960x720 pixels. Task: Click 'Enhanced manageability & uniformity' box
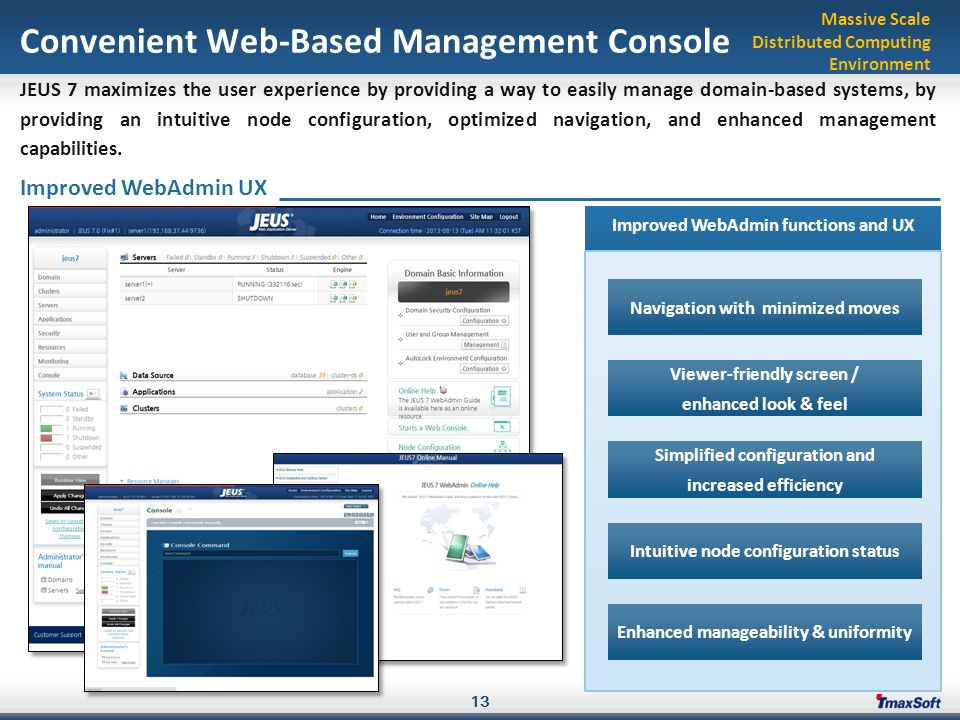coord(765,632)
